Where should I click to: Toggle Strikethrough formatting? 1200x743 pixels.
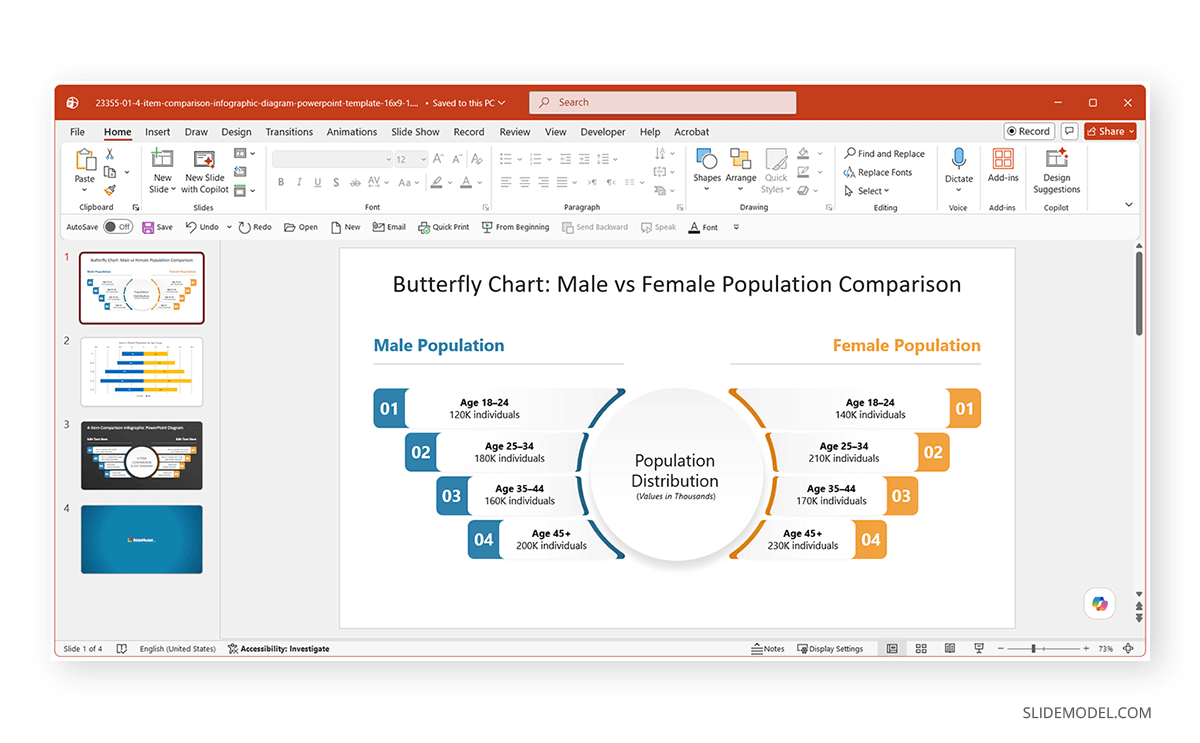(356, 182)
